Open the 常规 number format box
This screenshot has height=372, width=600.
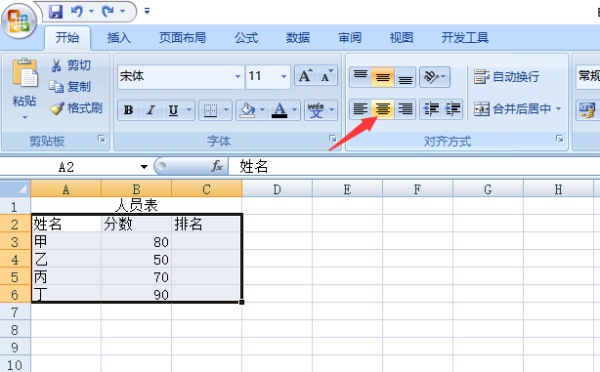(x=588, y=76)
